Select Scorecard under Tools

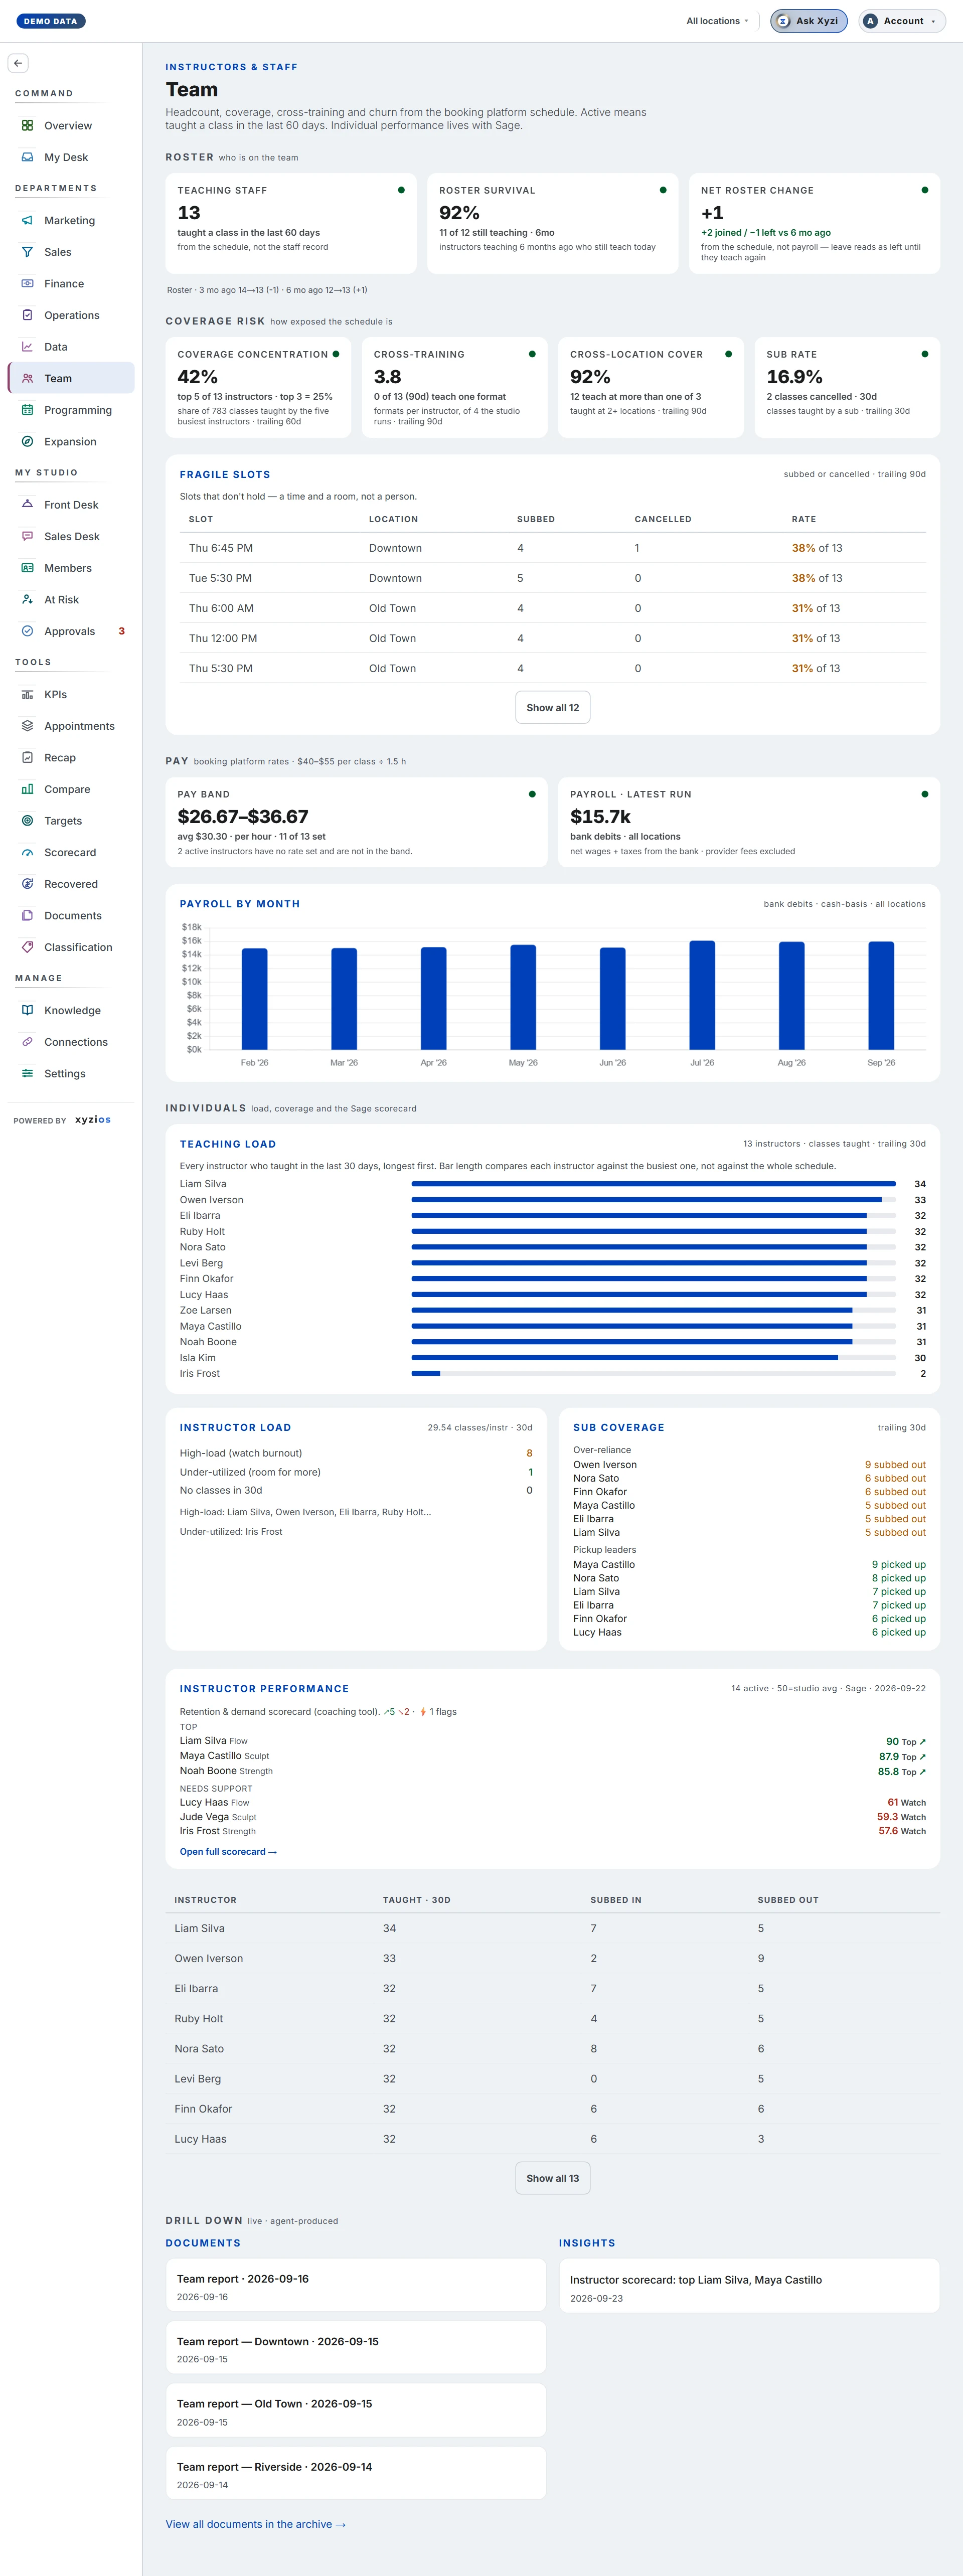(x=71, y=853)
